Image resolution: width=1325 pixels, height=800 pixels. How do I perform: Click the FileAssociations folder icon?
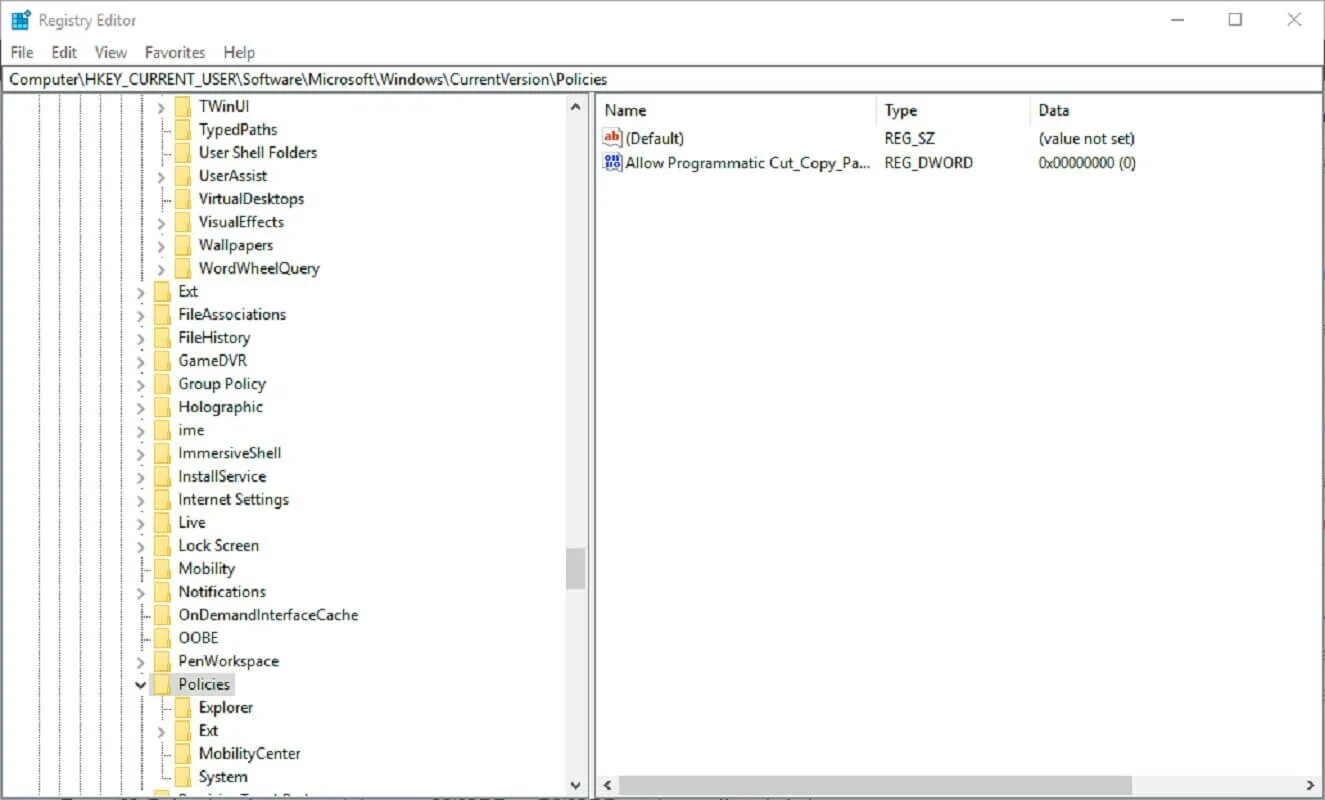pyautogui.click(x=162, y=314)
